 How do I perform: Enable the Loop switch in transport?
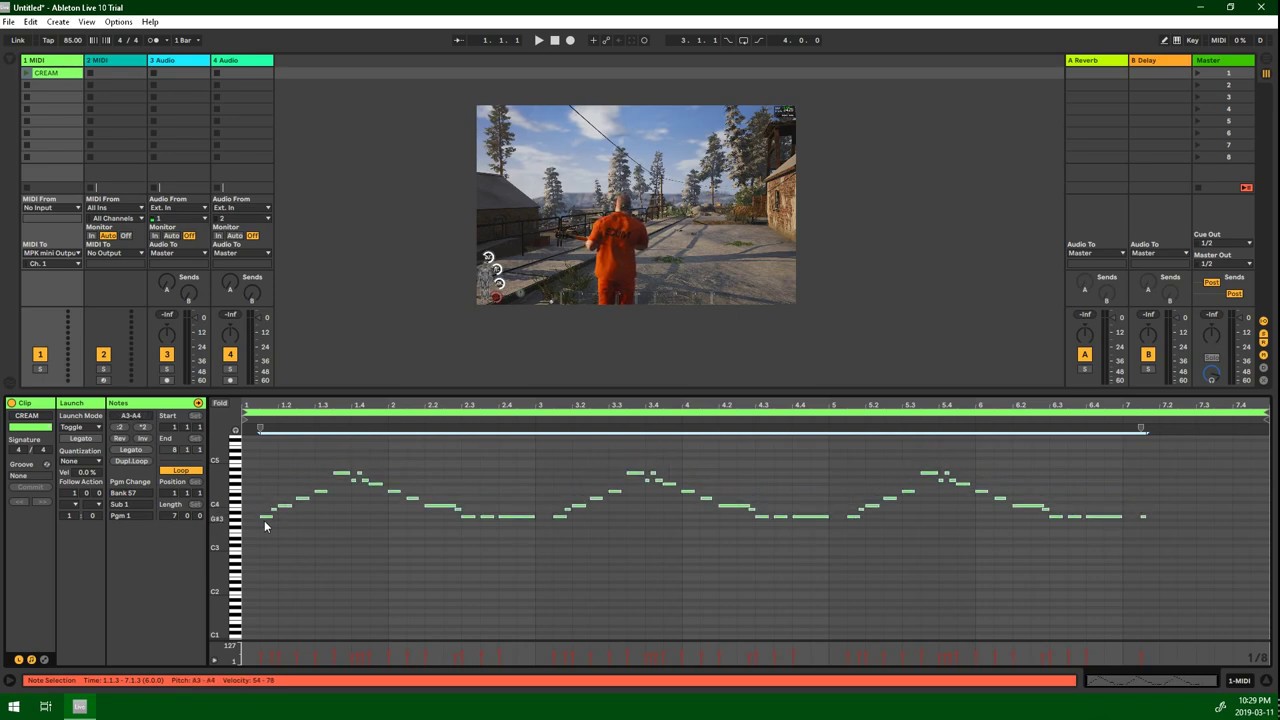pos(743,40)
